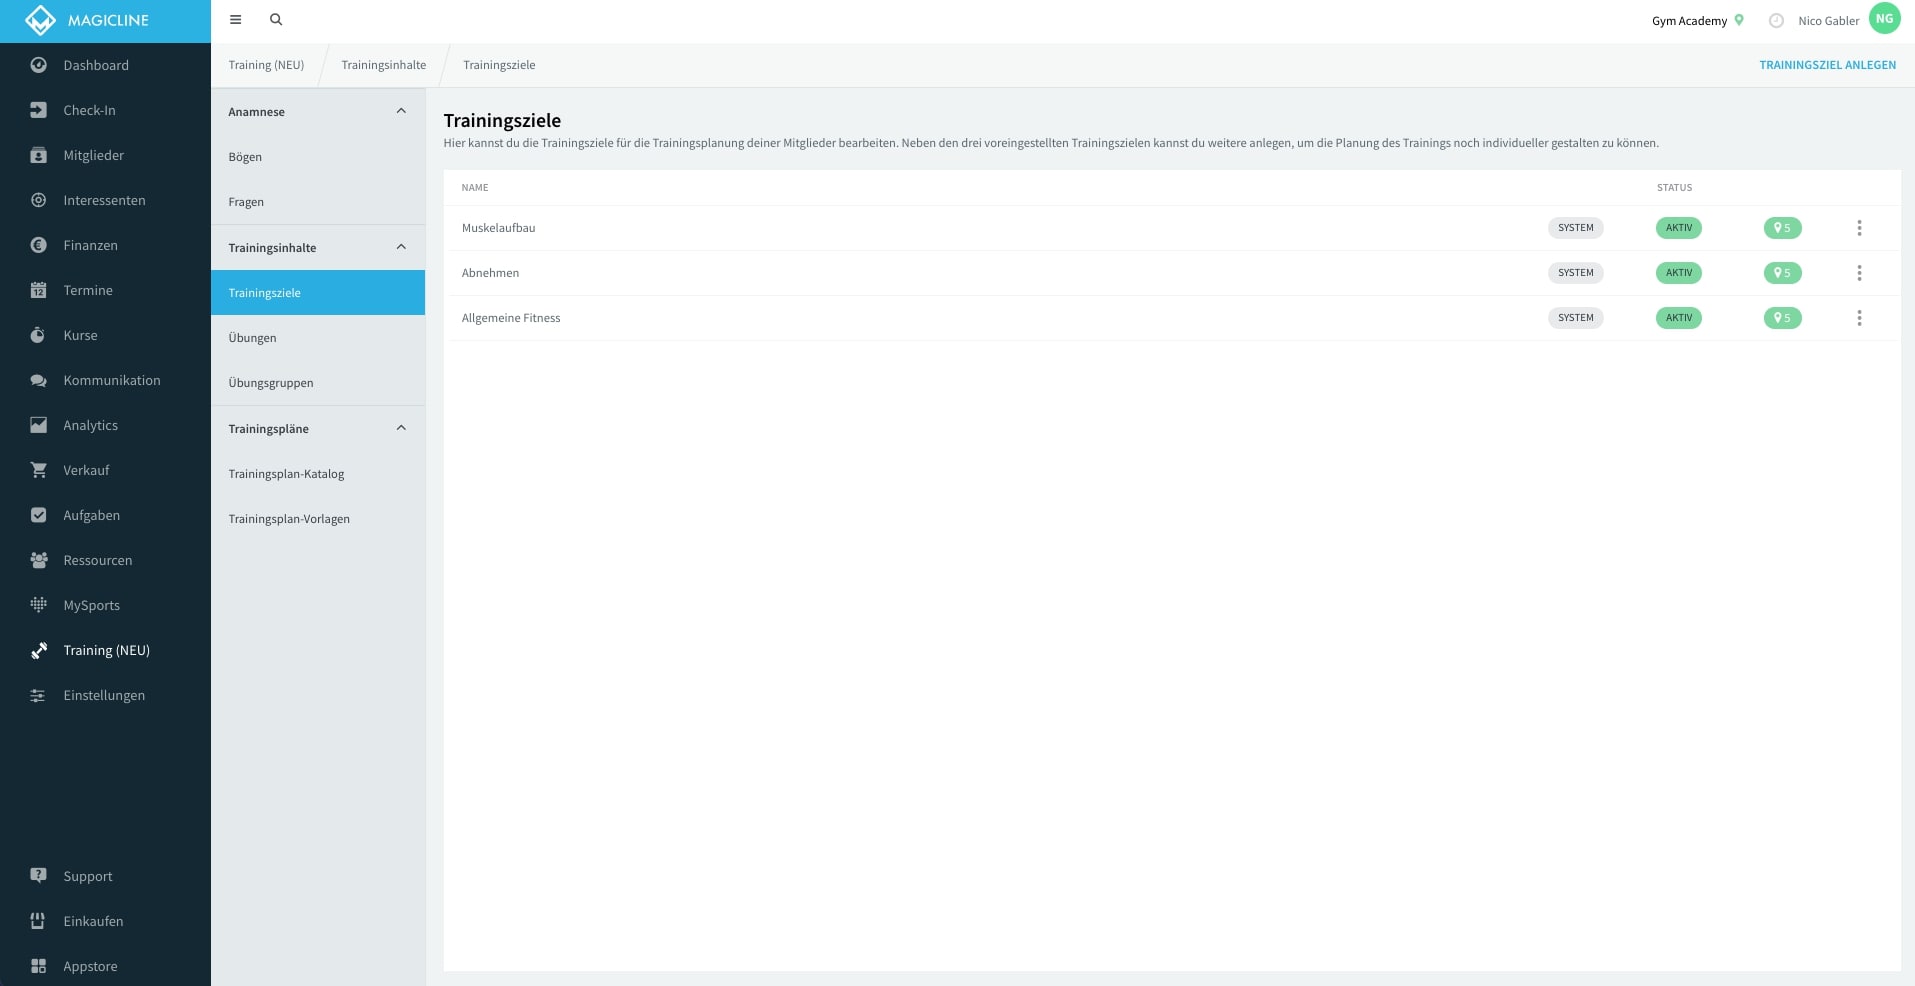This screenshot has height=986, width=1915.
Task: Open three-dot menu for Muskelaufbau
Action: point(1859,228)
